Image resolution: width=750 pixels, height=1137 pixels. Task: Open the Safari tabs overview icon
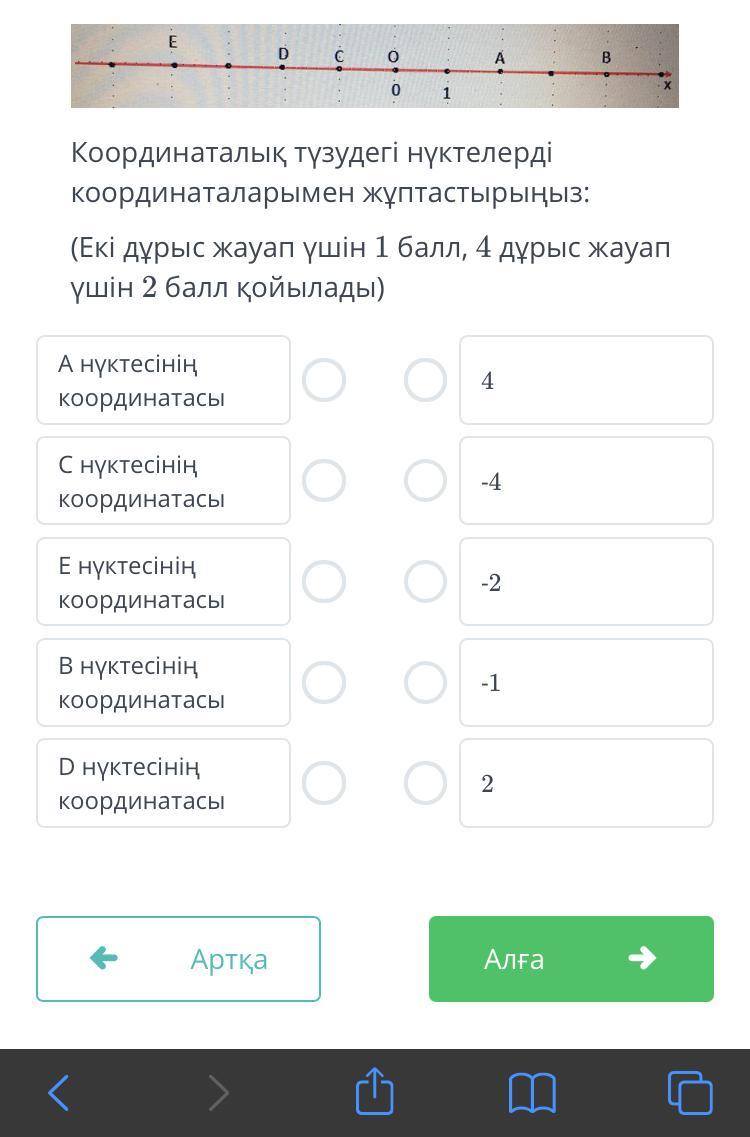point(690,1092)
